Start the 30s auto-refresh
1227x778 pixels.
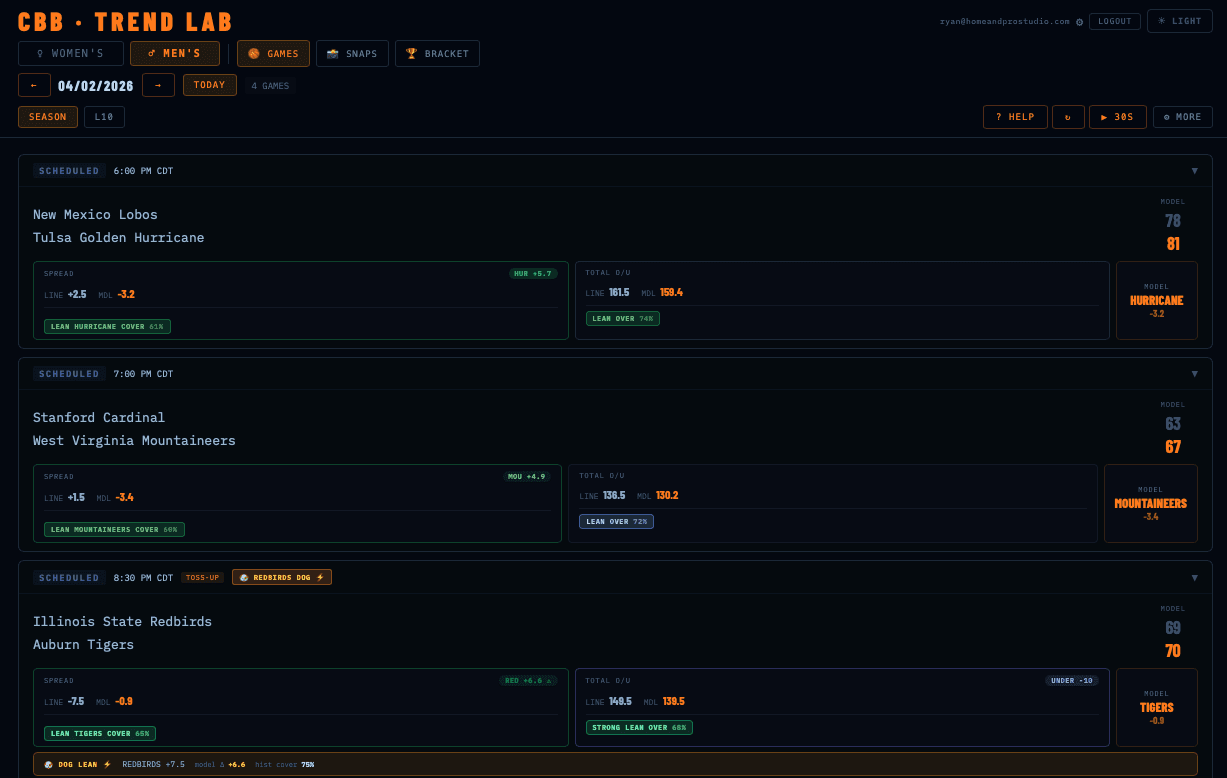pyautogui.click(x=1117, y=117)
